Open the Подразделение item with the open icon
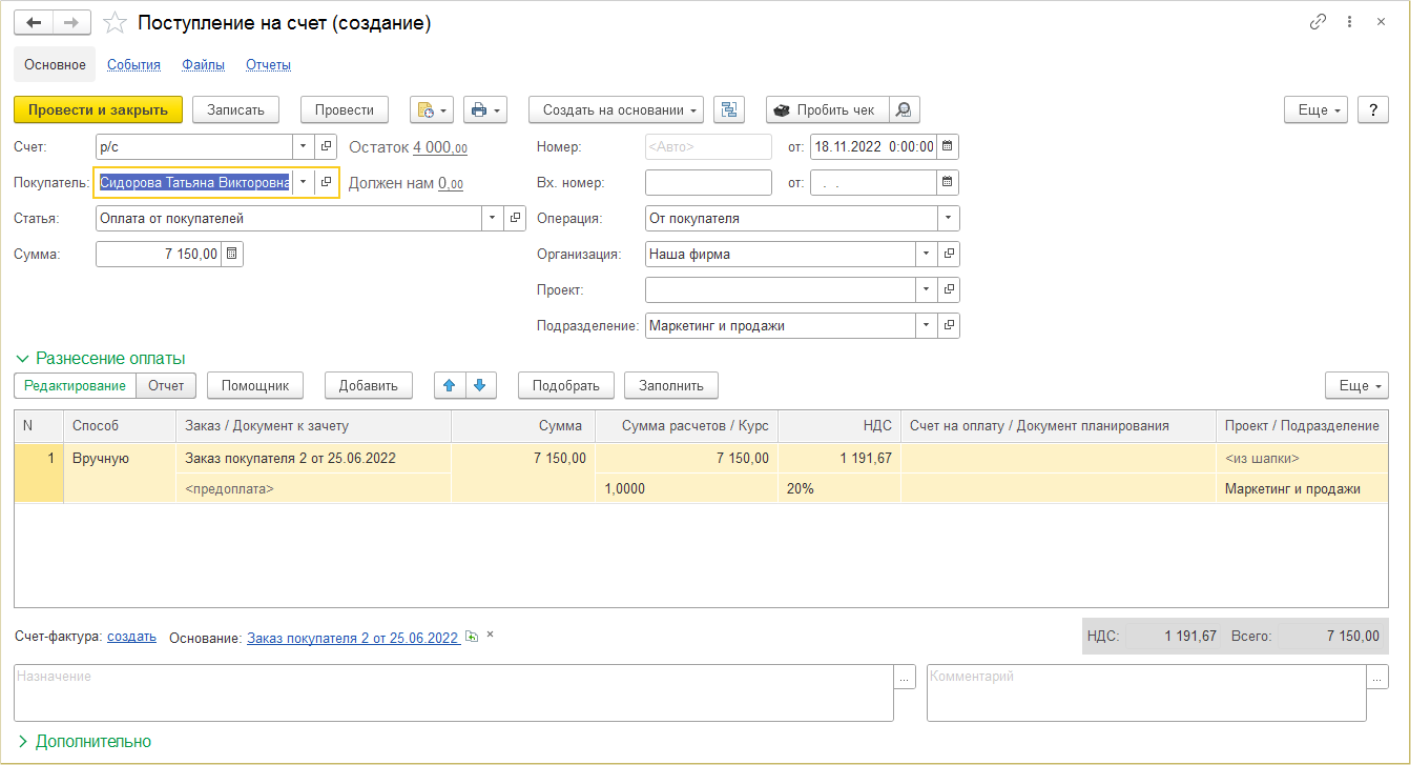This screenshot has height=765, width=1411. (949, 326)
